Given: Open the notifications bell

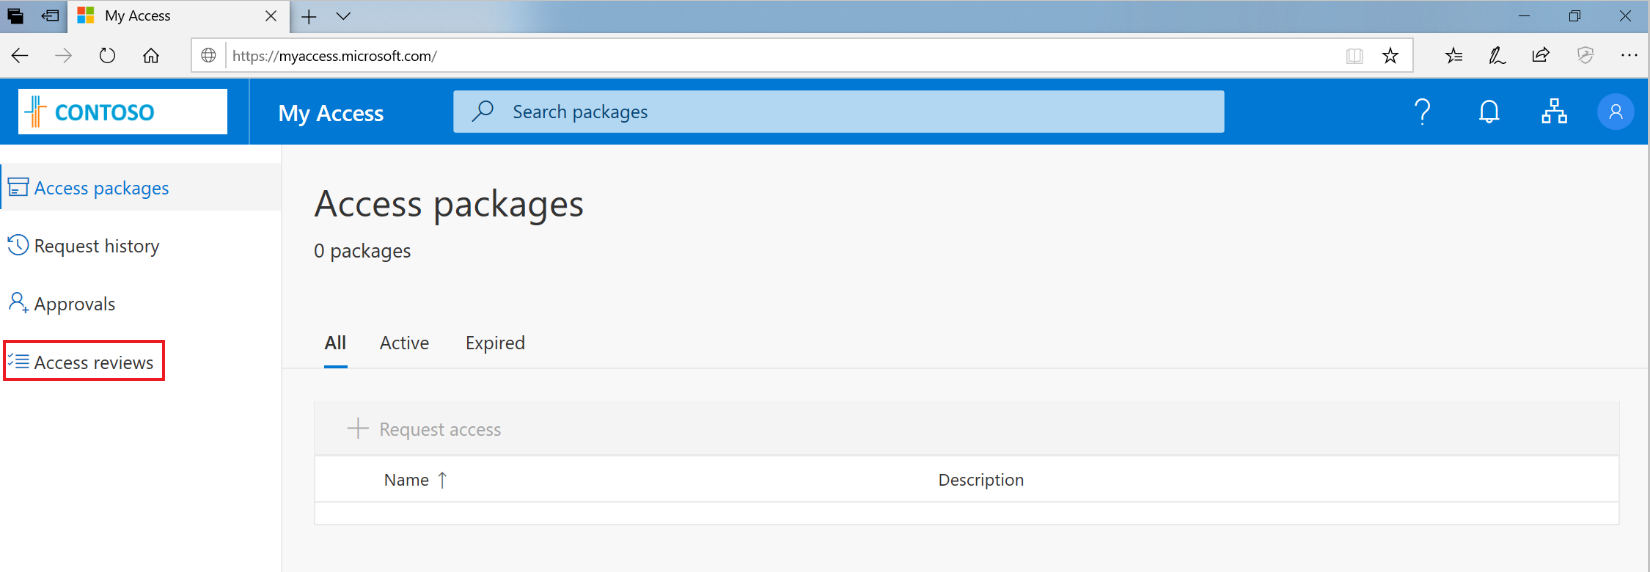Looking at the screenshot, I should tap(1489, 112).
